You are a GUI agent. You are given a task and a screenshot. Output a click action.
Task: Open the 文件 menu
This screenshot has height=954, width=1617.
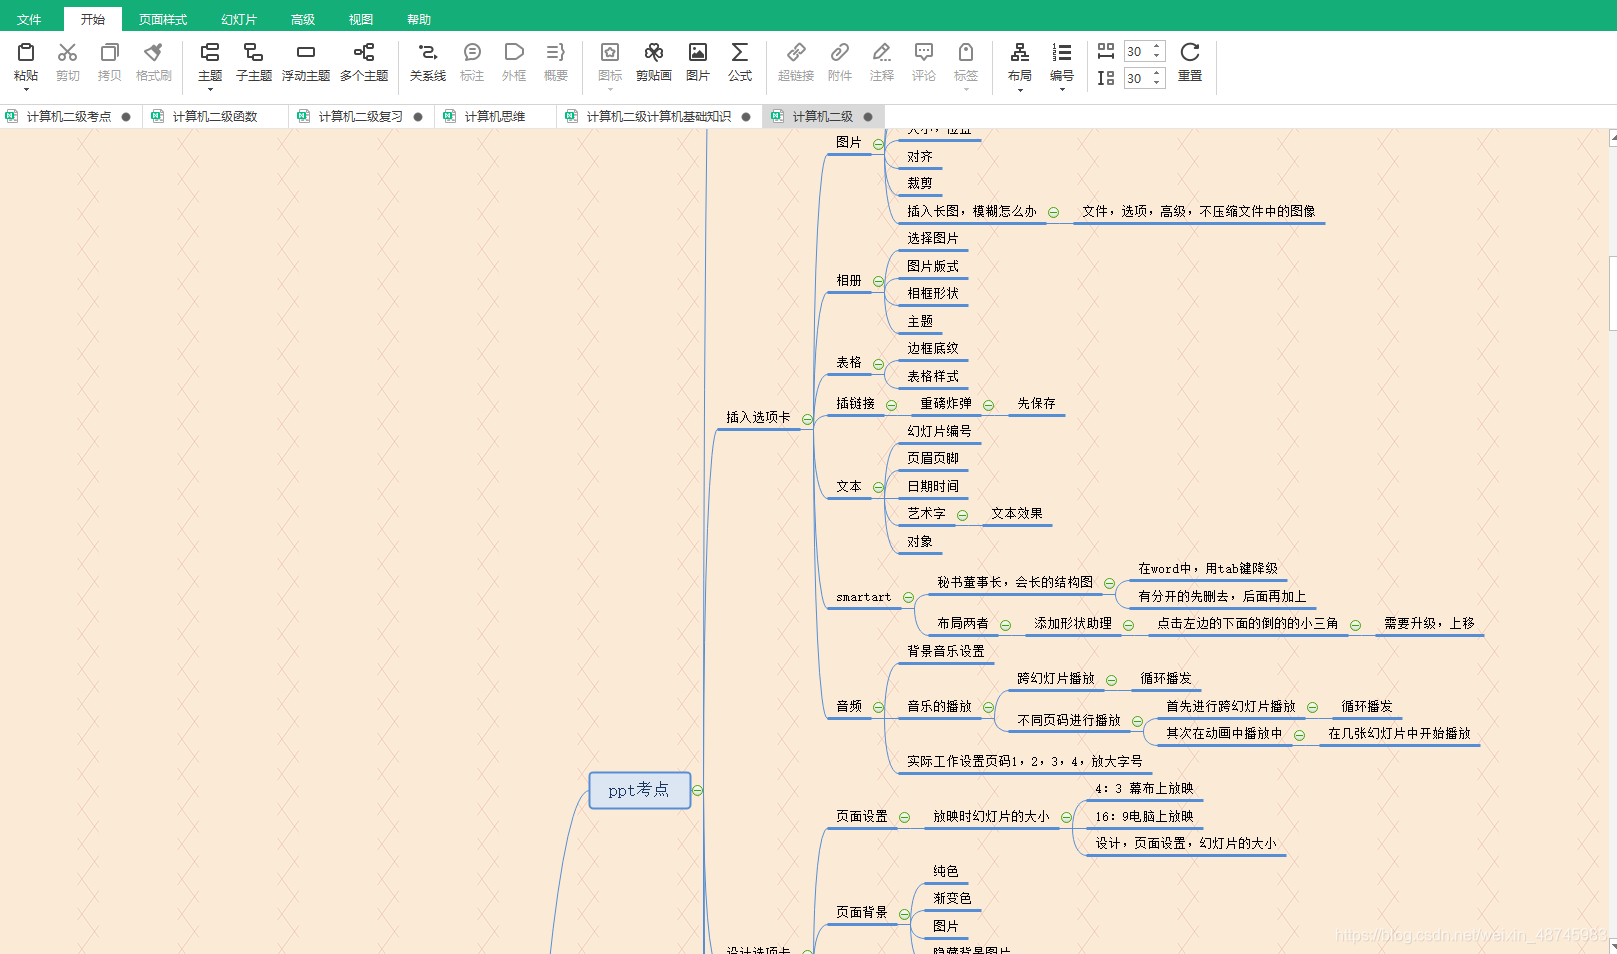pos(29,20)
